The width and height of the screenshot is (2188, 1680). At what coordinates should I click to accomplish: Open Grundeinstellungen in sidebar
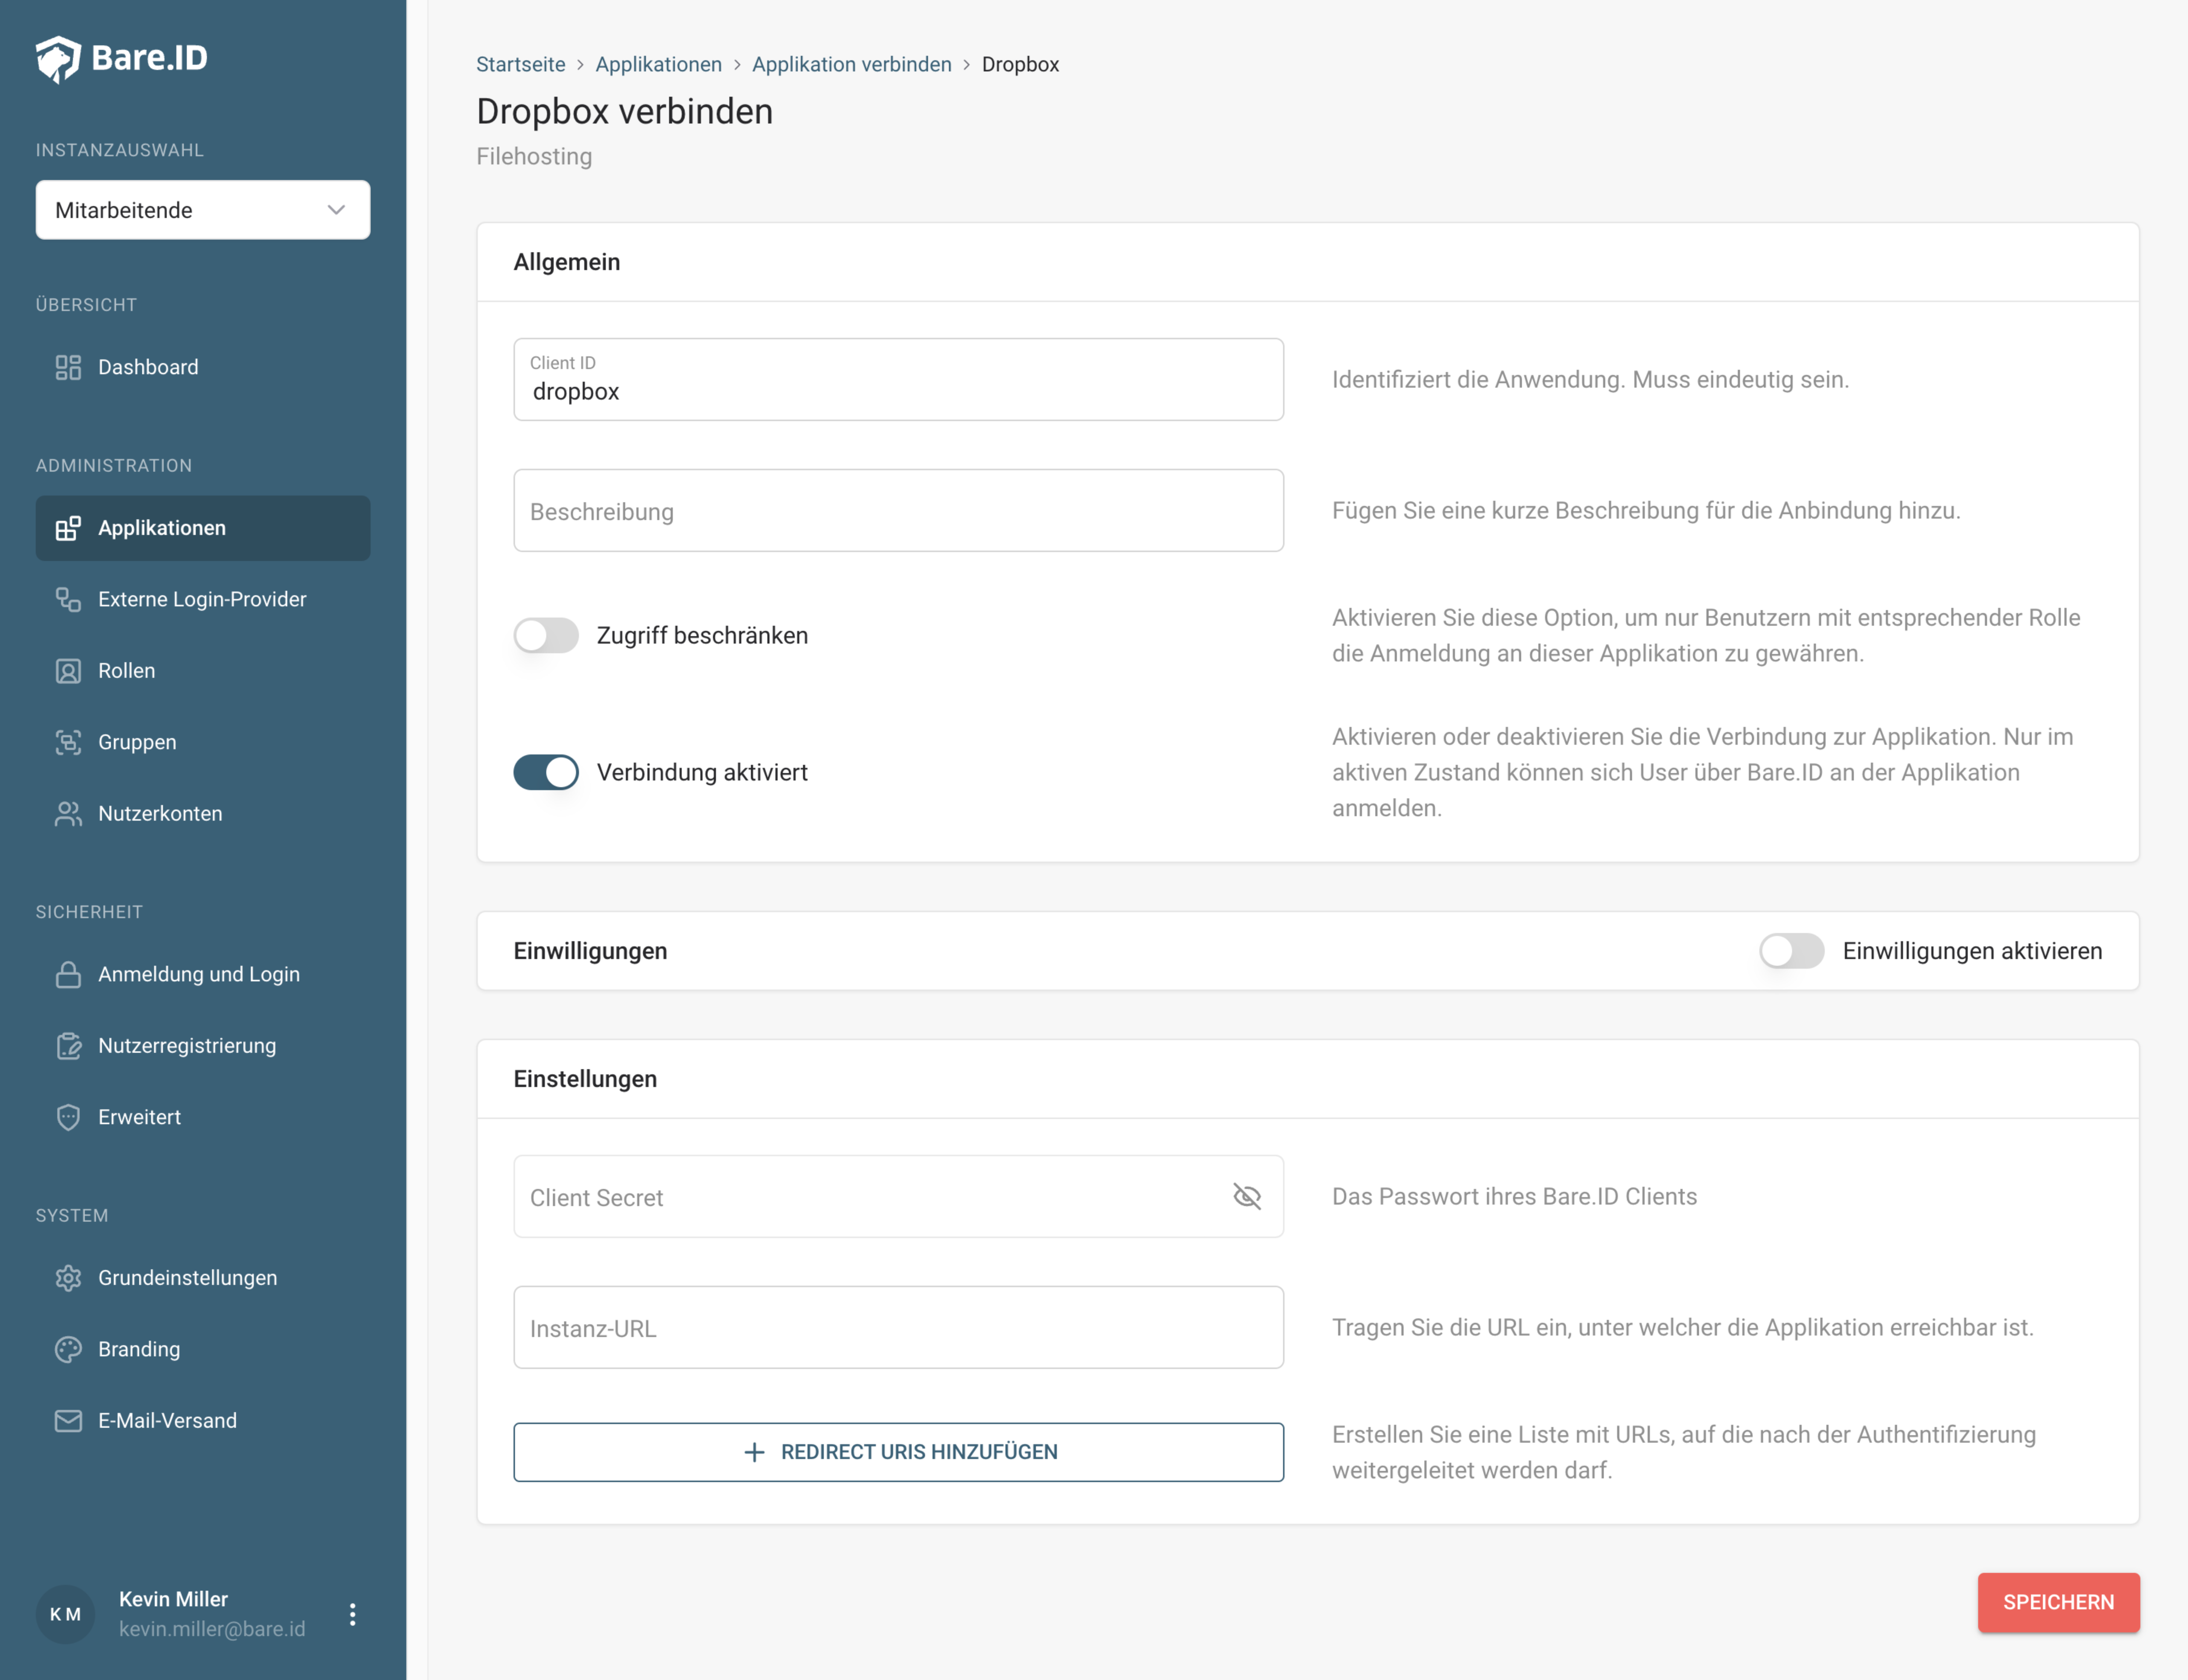(203, 1278)
